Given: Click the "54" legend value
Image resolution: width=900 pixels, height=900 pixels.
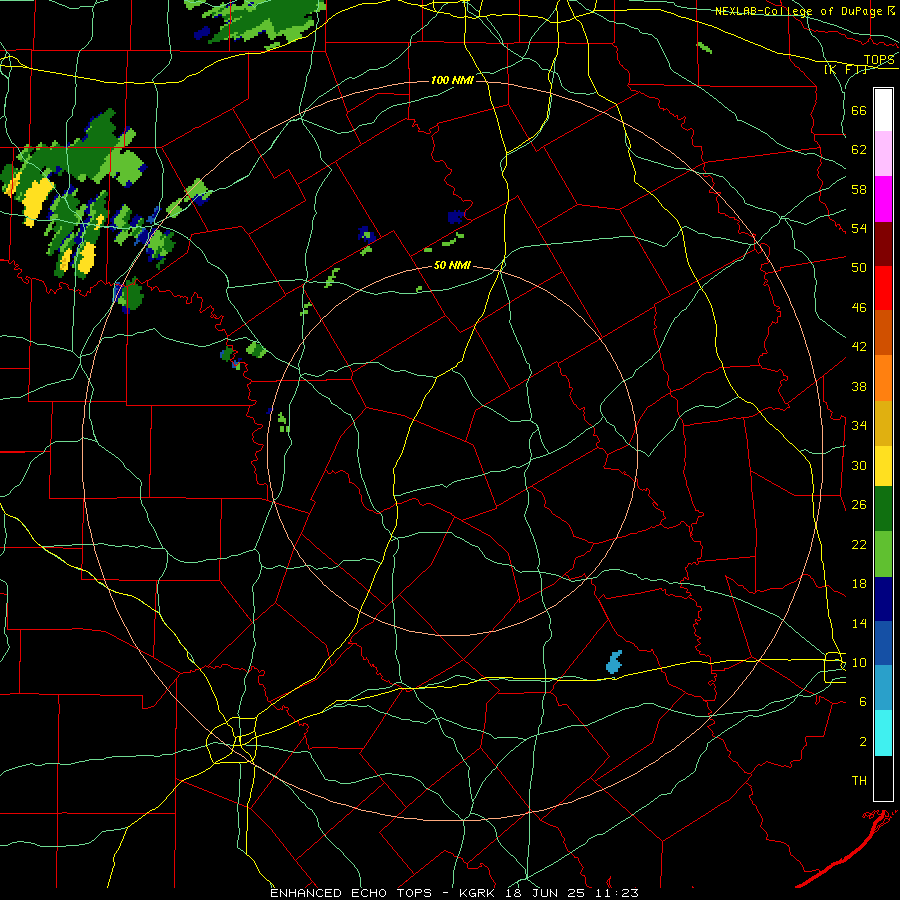Looking at the screenshot, I should tap(859, 228).
